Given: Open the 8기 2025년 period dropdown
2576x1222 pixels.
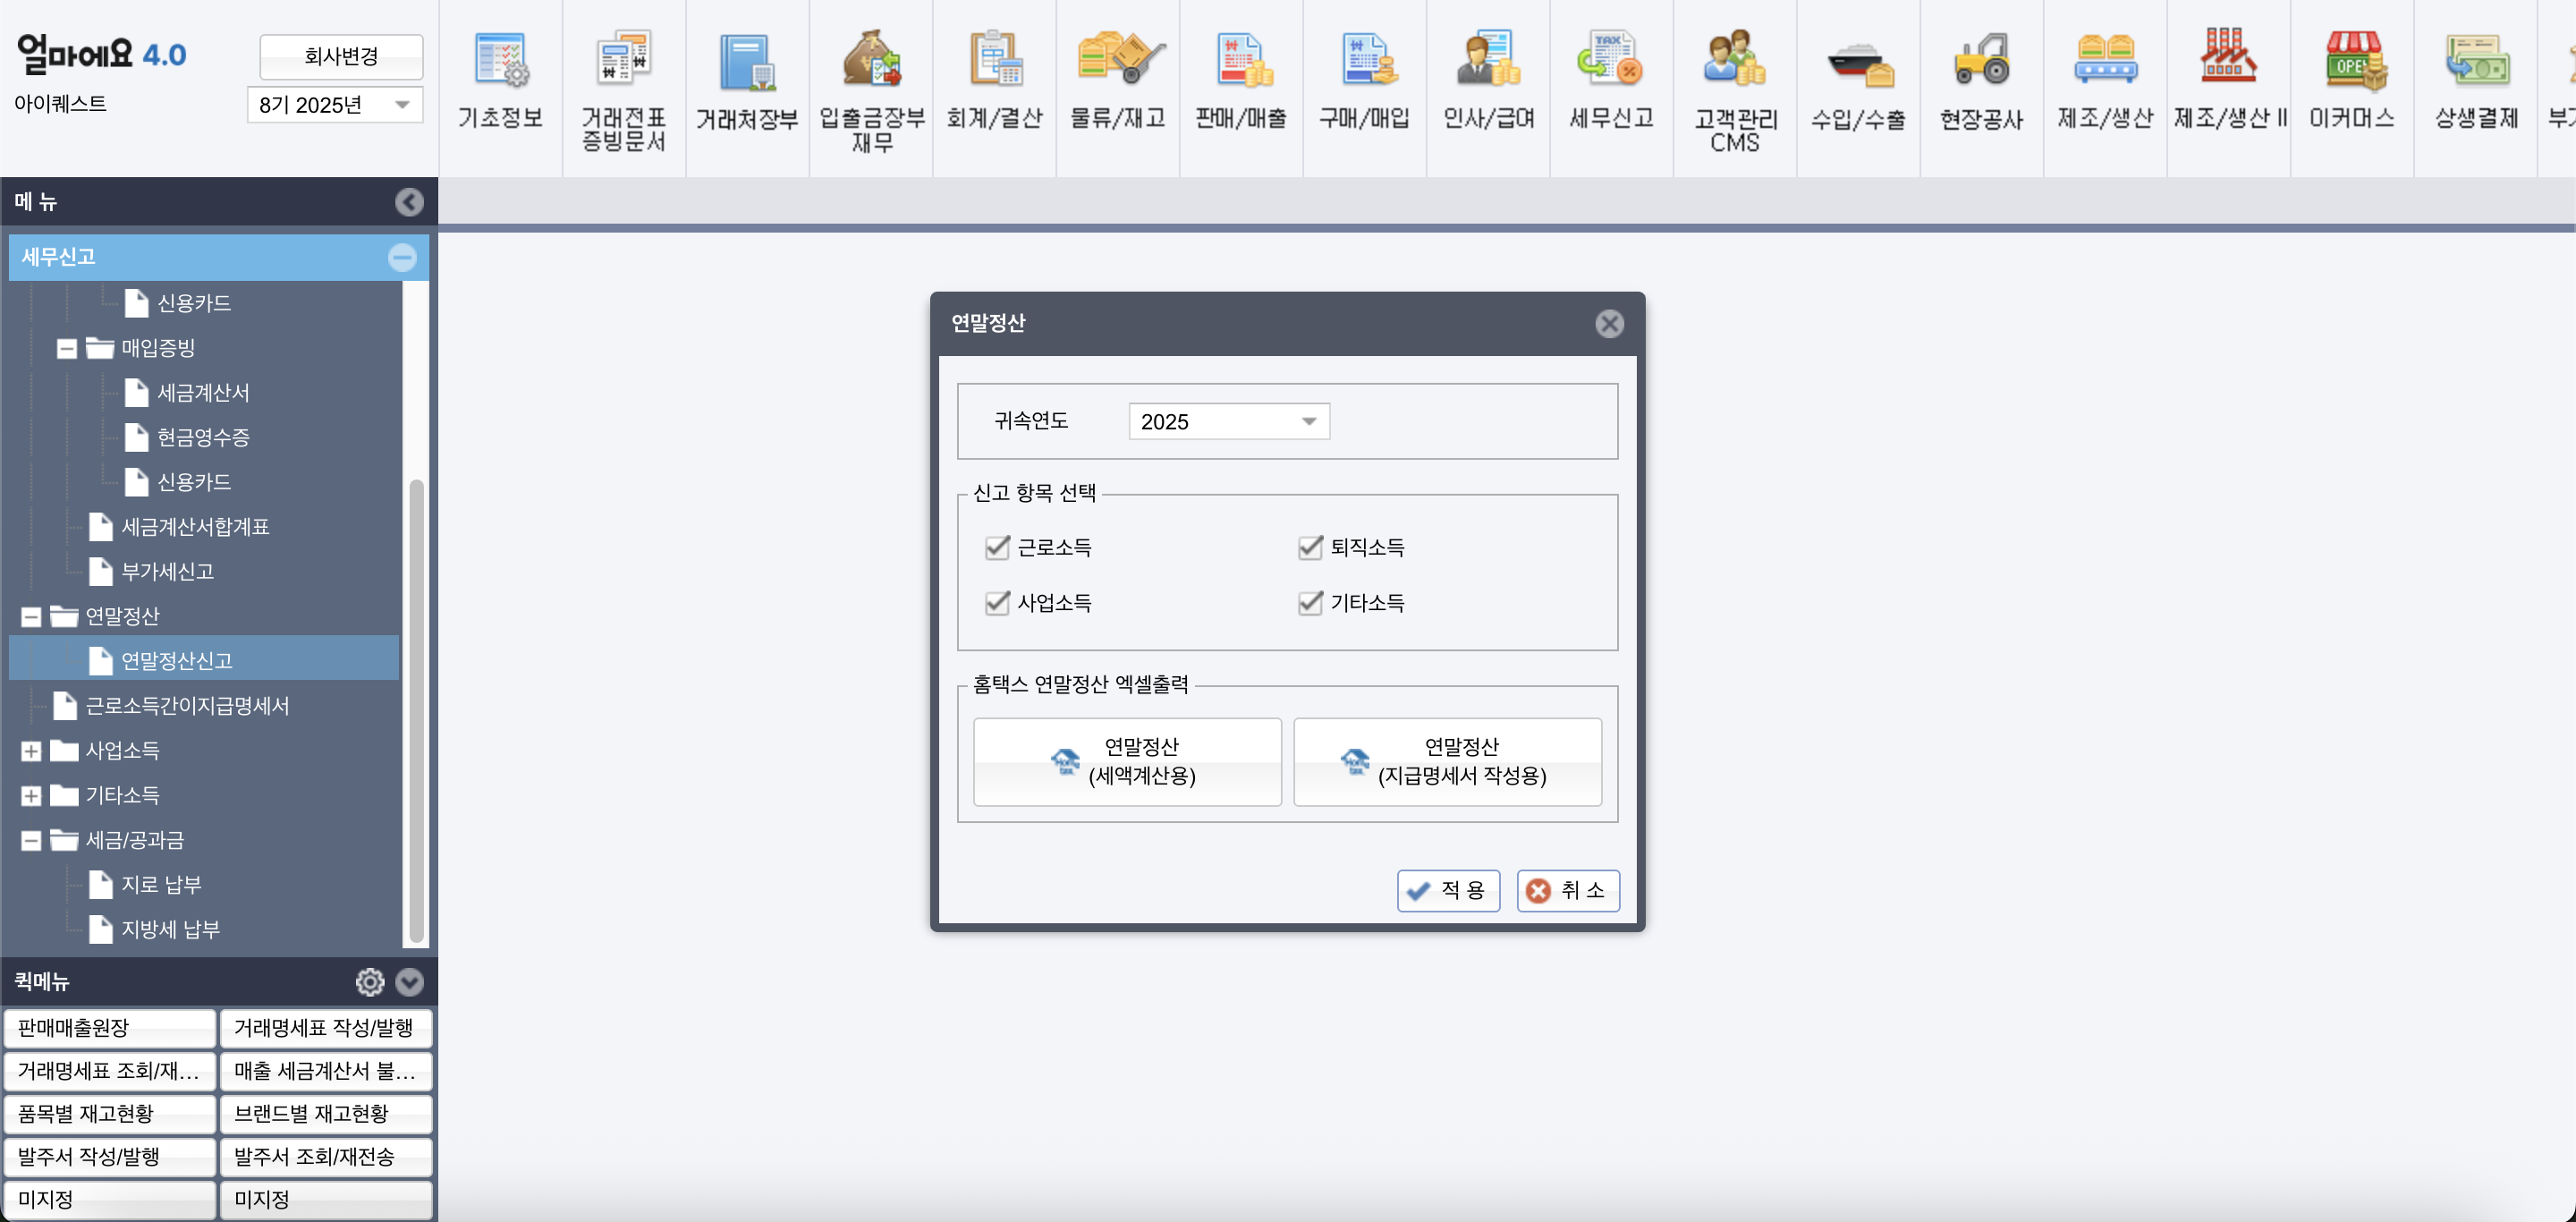Looking at the screenshot, I should click(403, 104).
